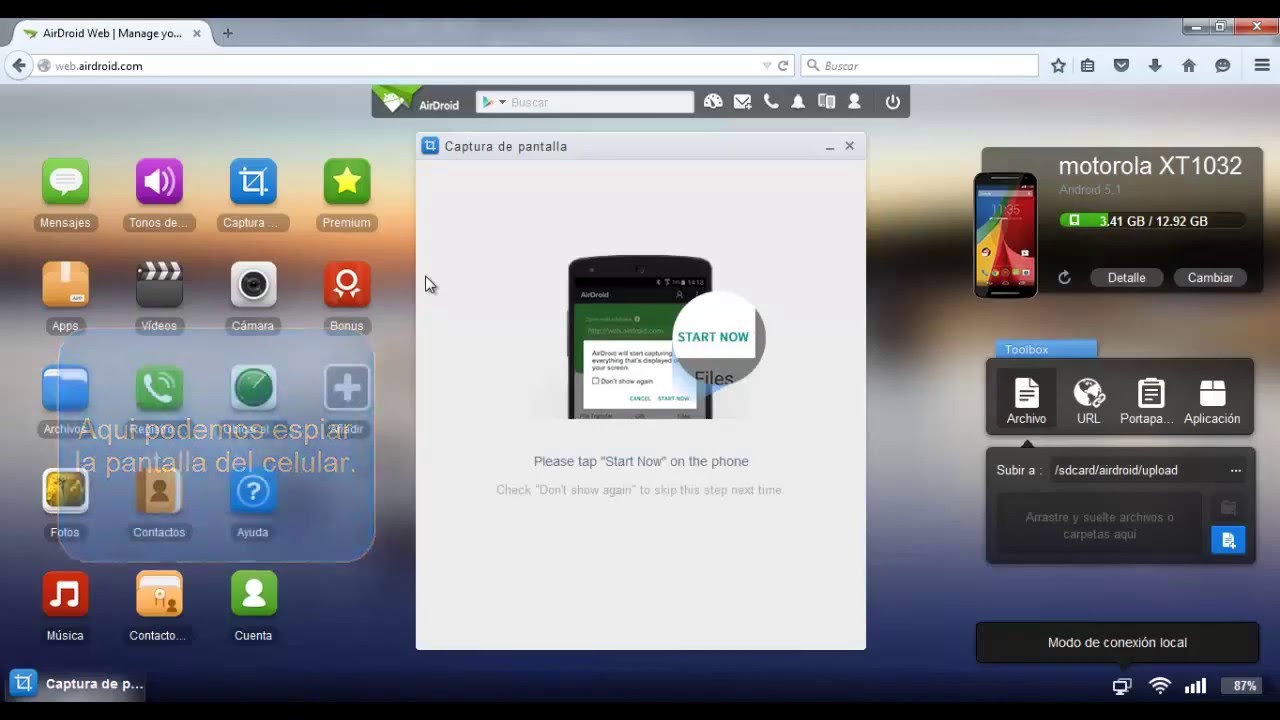Open the Captura de pantalla desktop icon

(x=253, y=182)
